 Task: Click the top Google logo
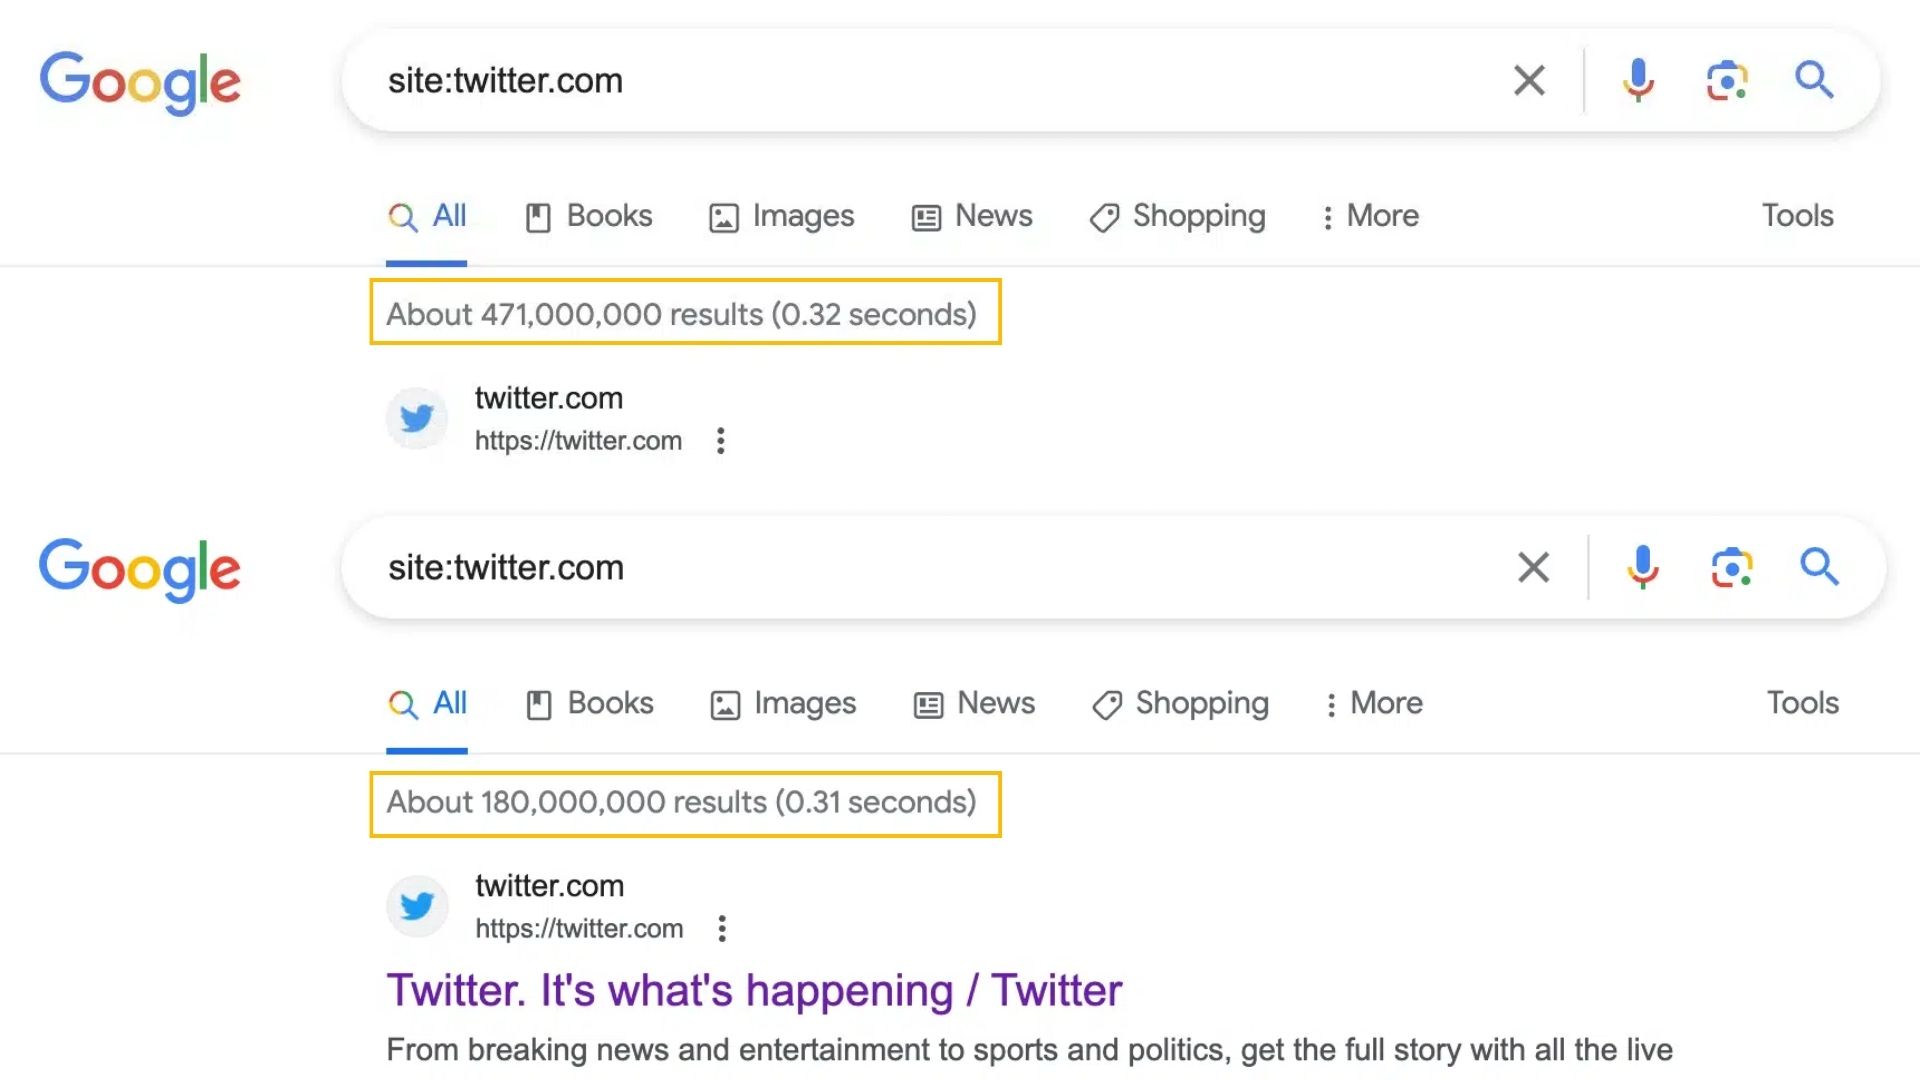140,82
